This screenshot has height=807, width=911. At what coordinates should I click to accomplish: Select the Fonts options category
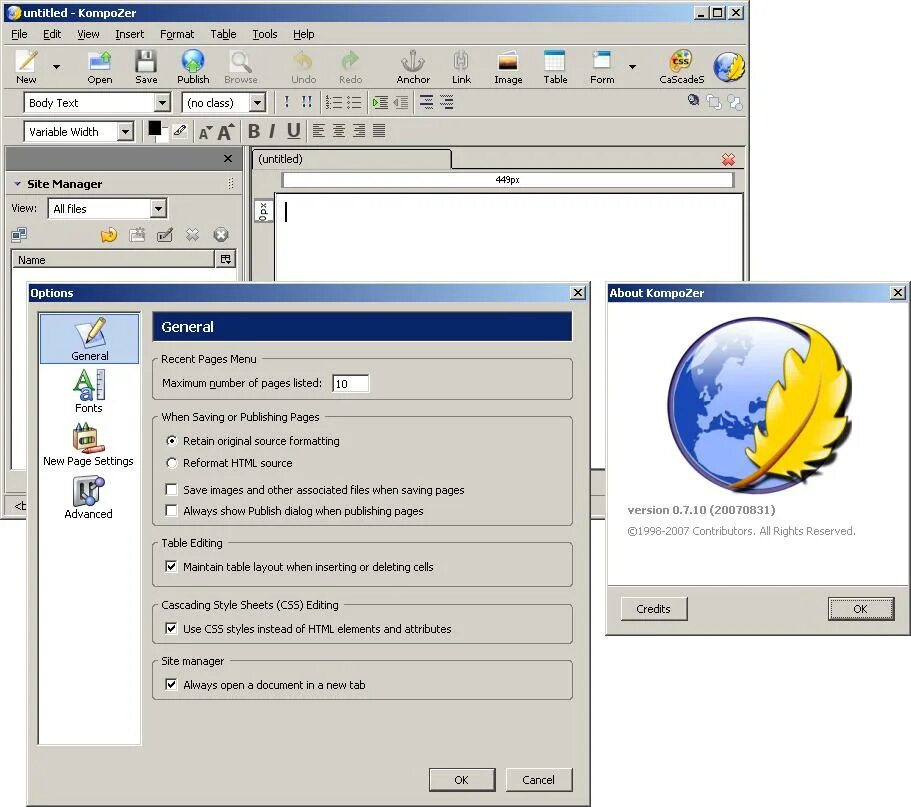[89, 391]
